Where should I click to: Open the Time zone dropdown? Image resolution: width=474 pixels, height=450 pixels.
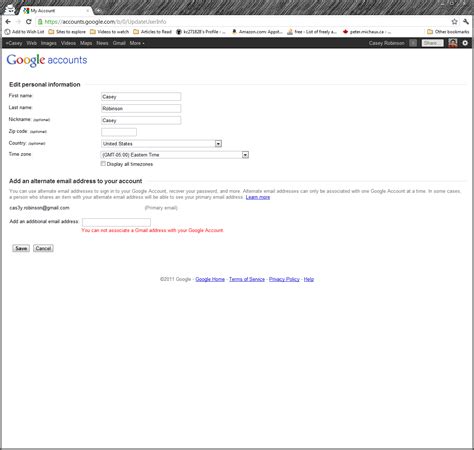(175, 155)
